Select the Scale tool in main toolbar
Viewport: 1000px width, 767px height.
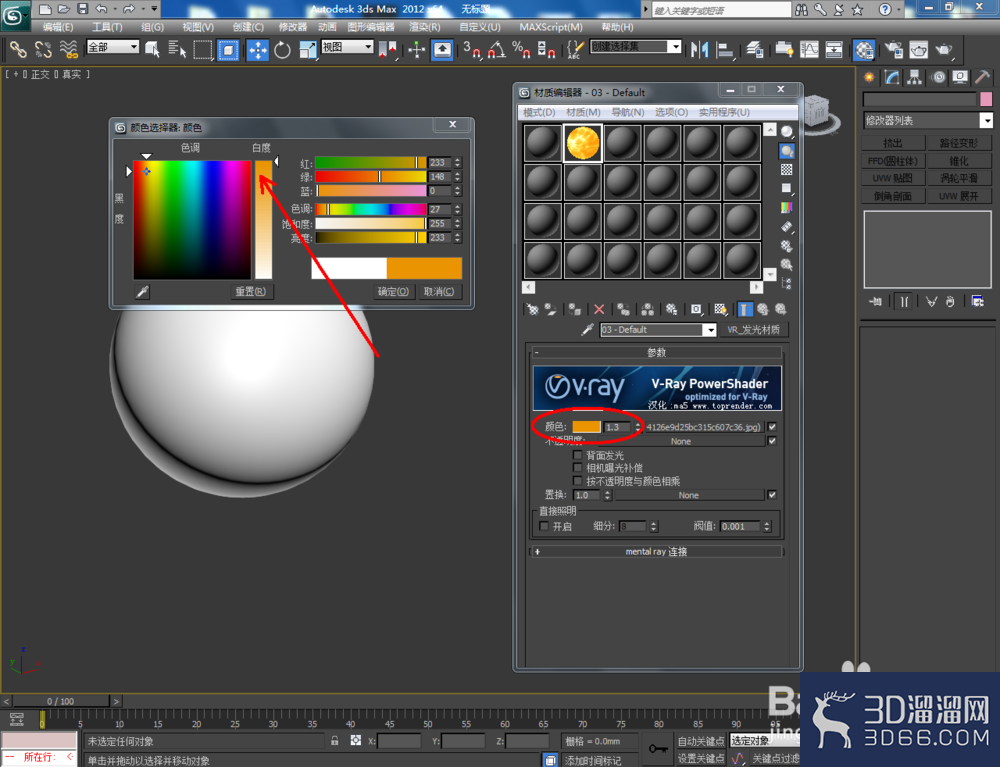(x=307, y=50)
